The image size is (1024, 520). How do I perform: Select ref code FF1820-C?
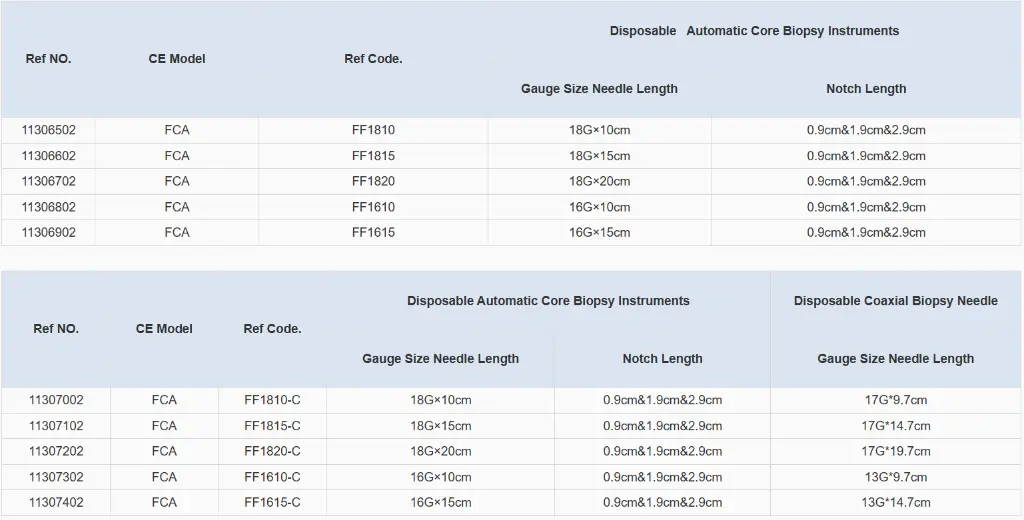272,452
